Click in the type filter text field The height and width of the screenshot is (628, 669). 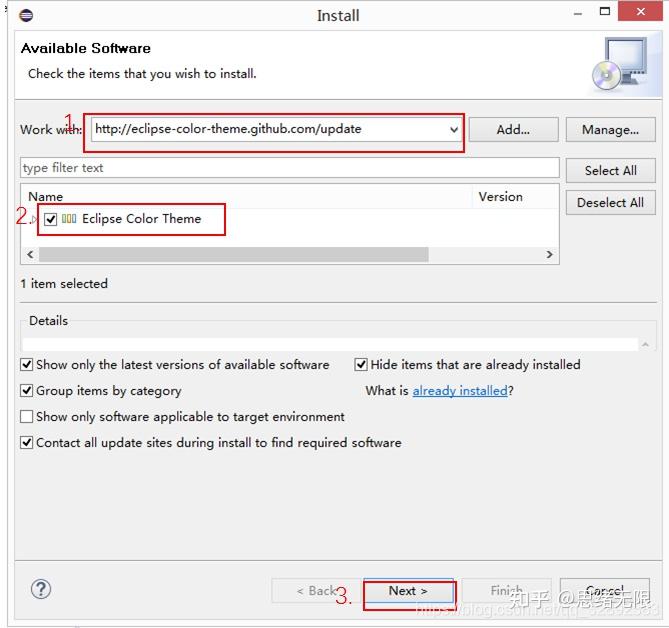(x=290, y=168)
